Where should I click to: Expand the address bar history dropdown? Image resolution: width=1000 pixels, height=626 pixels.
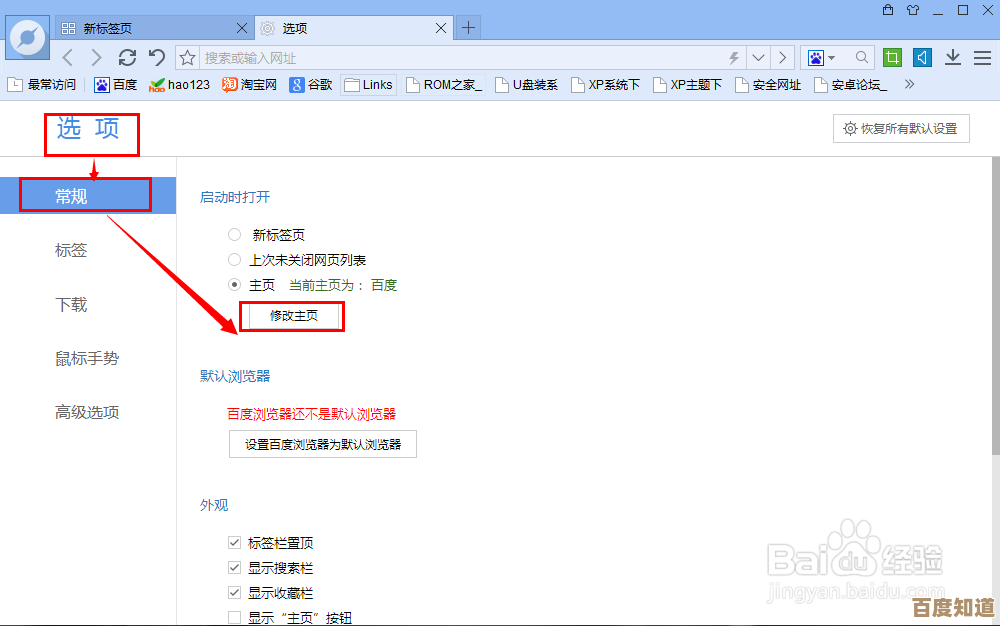[x=758, y=57]
